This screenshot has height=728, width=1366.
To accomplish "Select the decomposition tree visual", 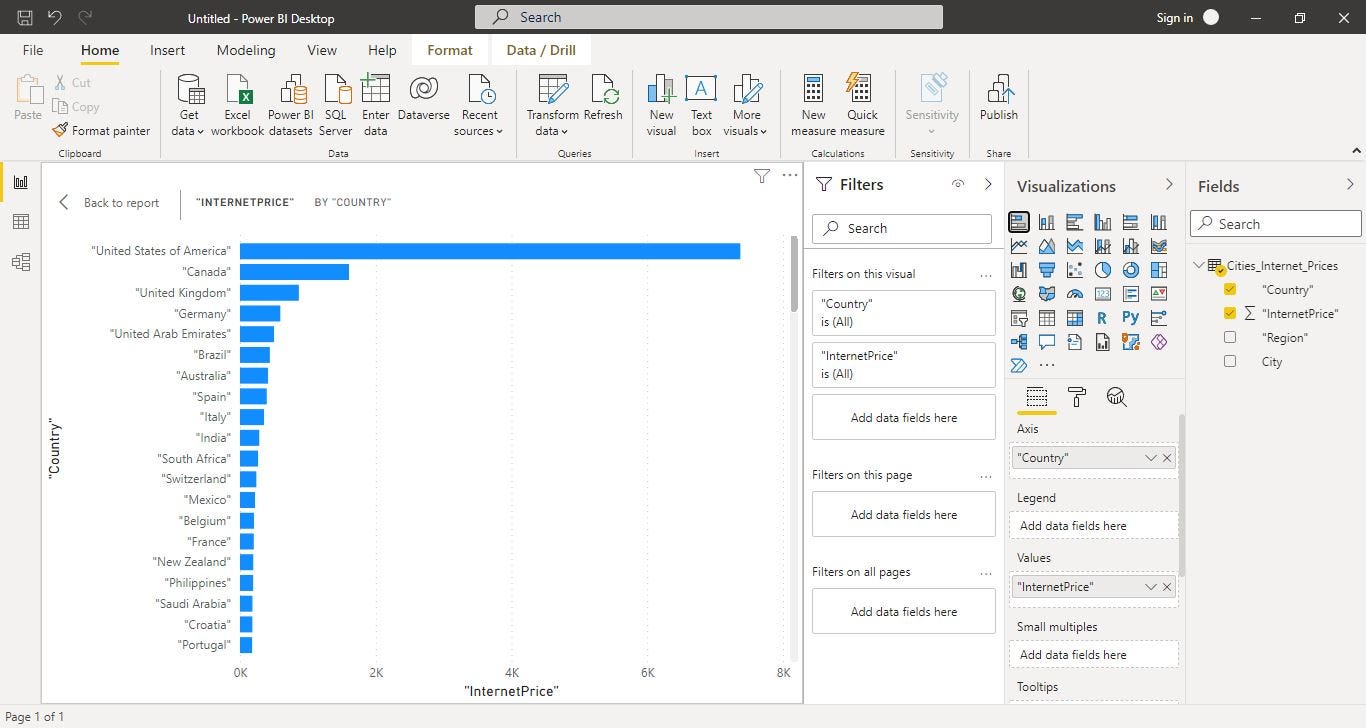I will click(1019, 342).
